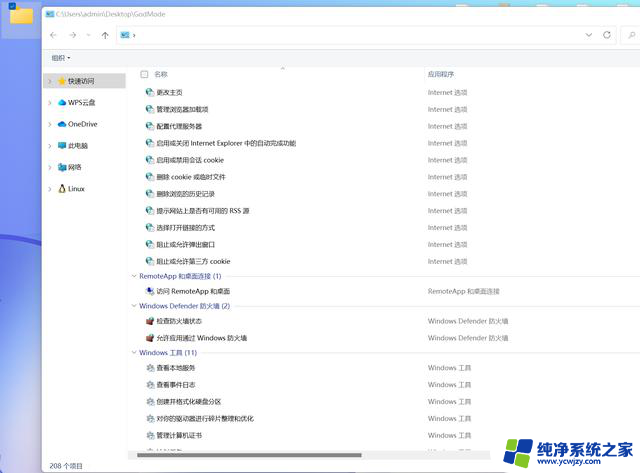
Task: Click the gear icon beside 查看本地服务
Action: [150, 368]
